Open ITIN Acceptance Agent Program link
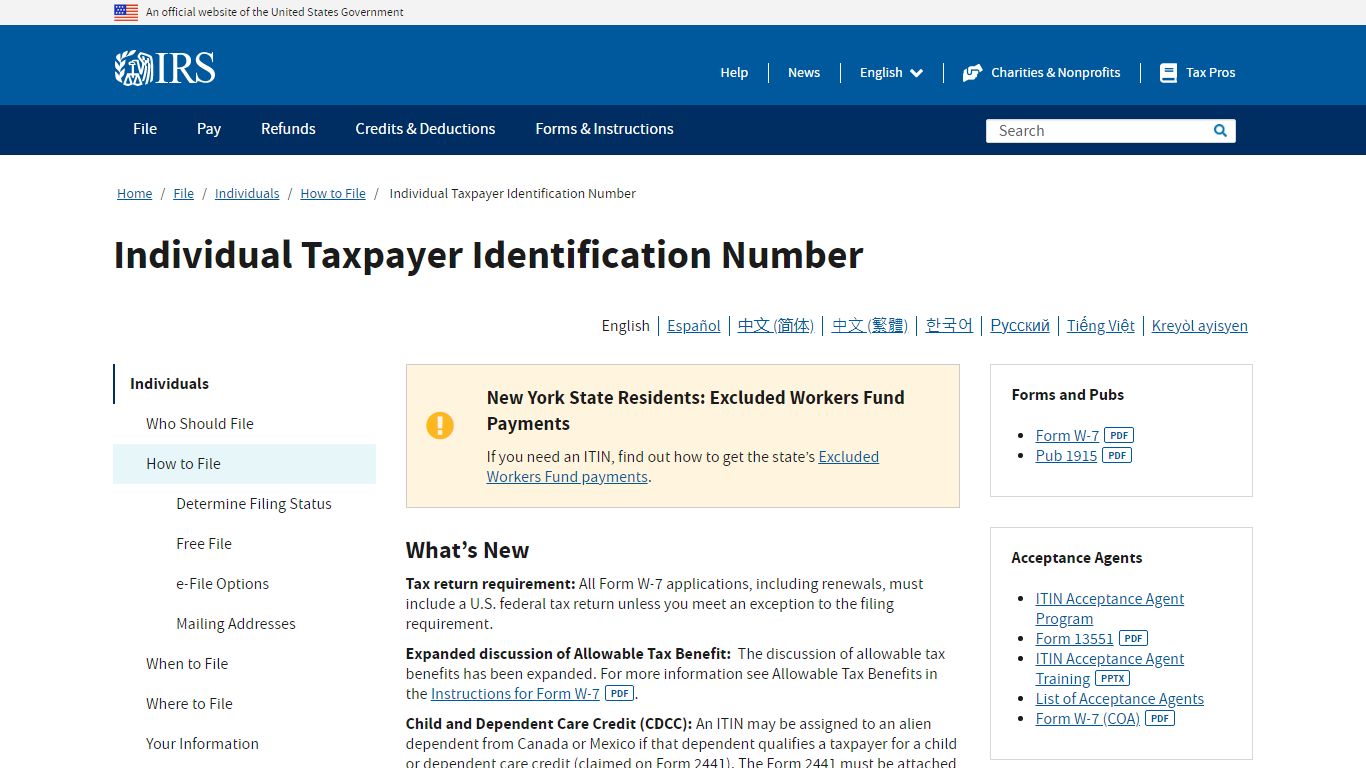The image size is (1366, 768). [x=1110, y=609]
